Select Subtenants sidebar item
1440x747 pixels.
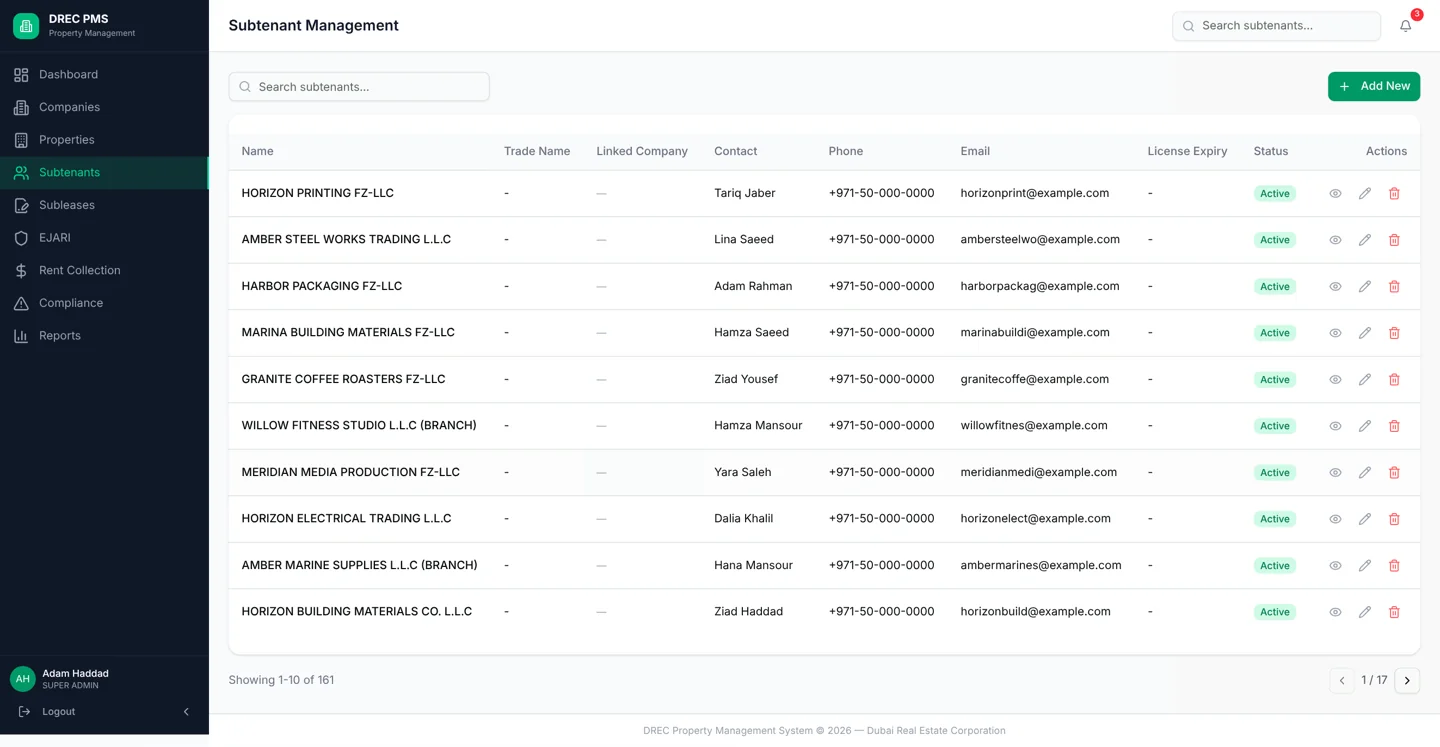pos(104,173)
